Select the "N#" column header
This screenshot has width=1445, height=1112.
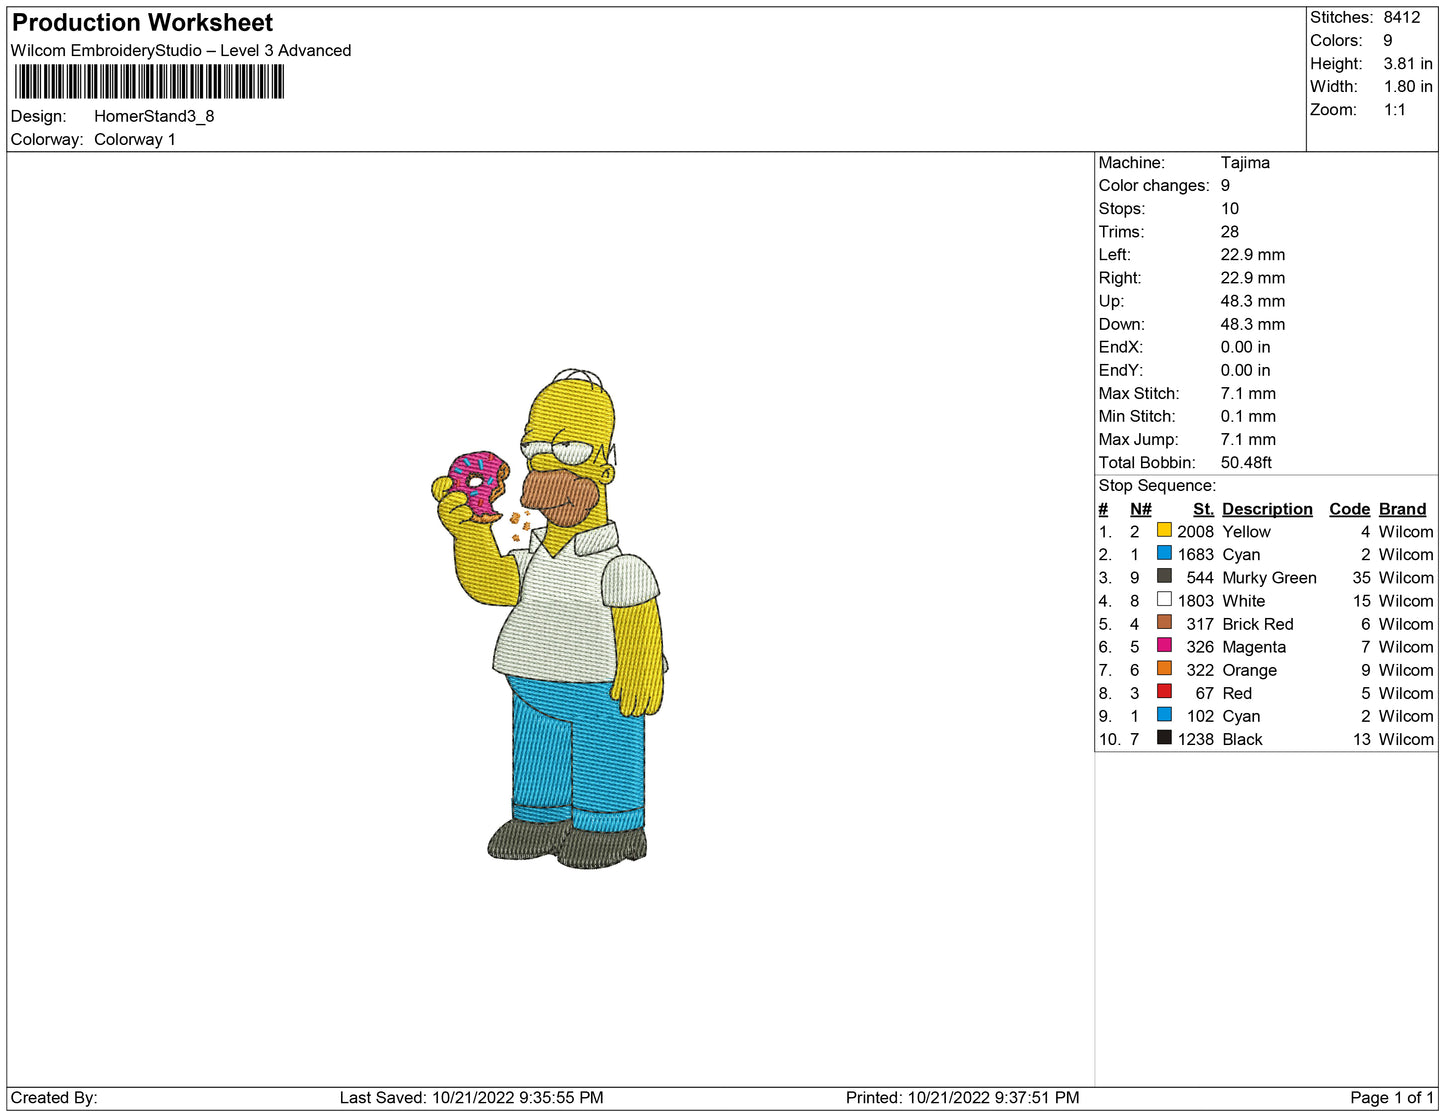click(1140, 509)
